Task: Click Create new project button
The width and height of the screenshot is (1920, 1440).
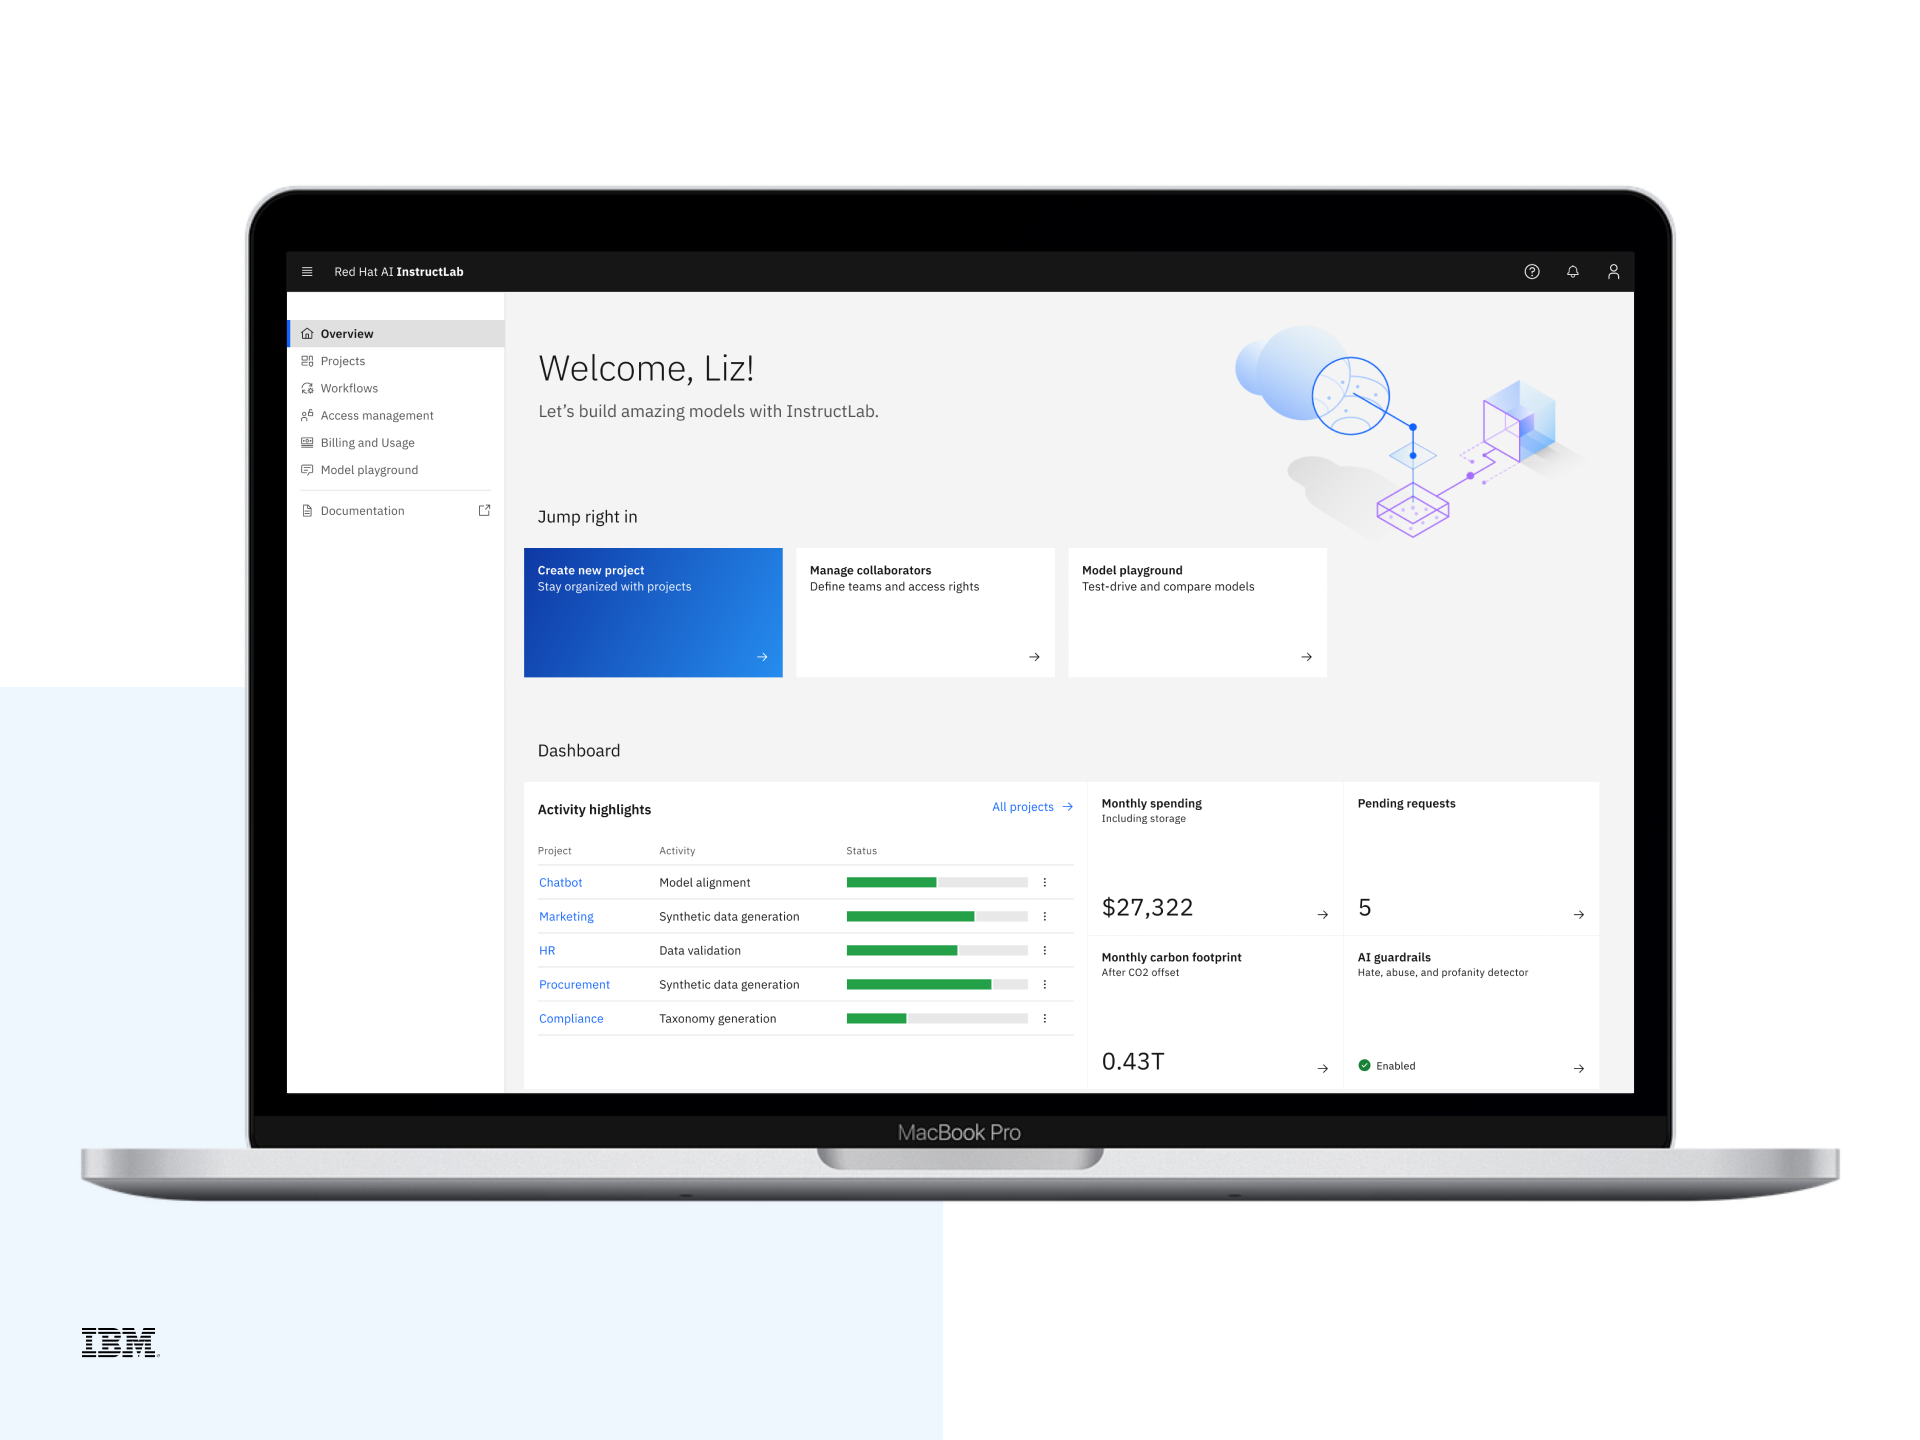Action: tap(653, 611)
